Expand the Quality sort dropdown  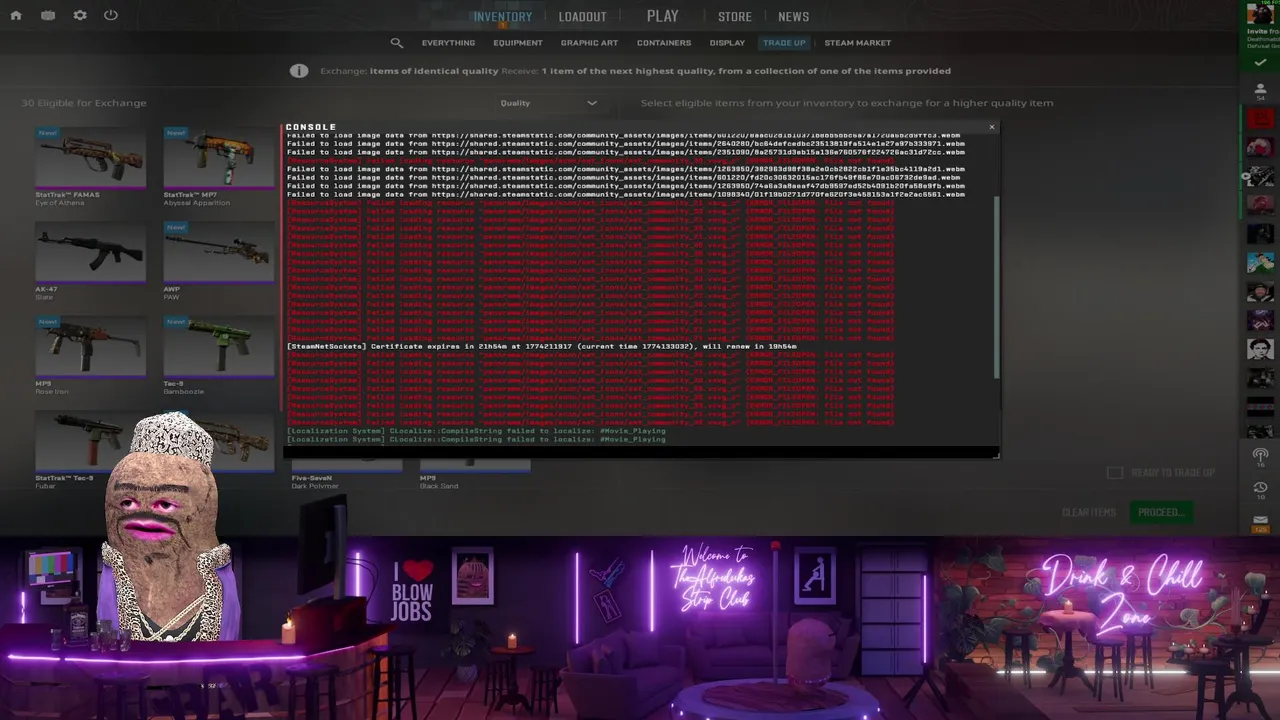(549, 103)
